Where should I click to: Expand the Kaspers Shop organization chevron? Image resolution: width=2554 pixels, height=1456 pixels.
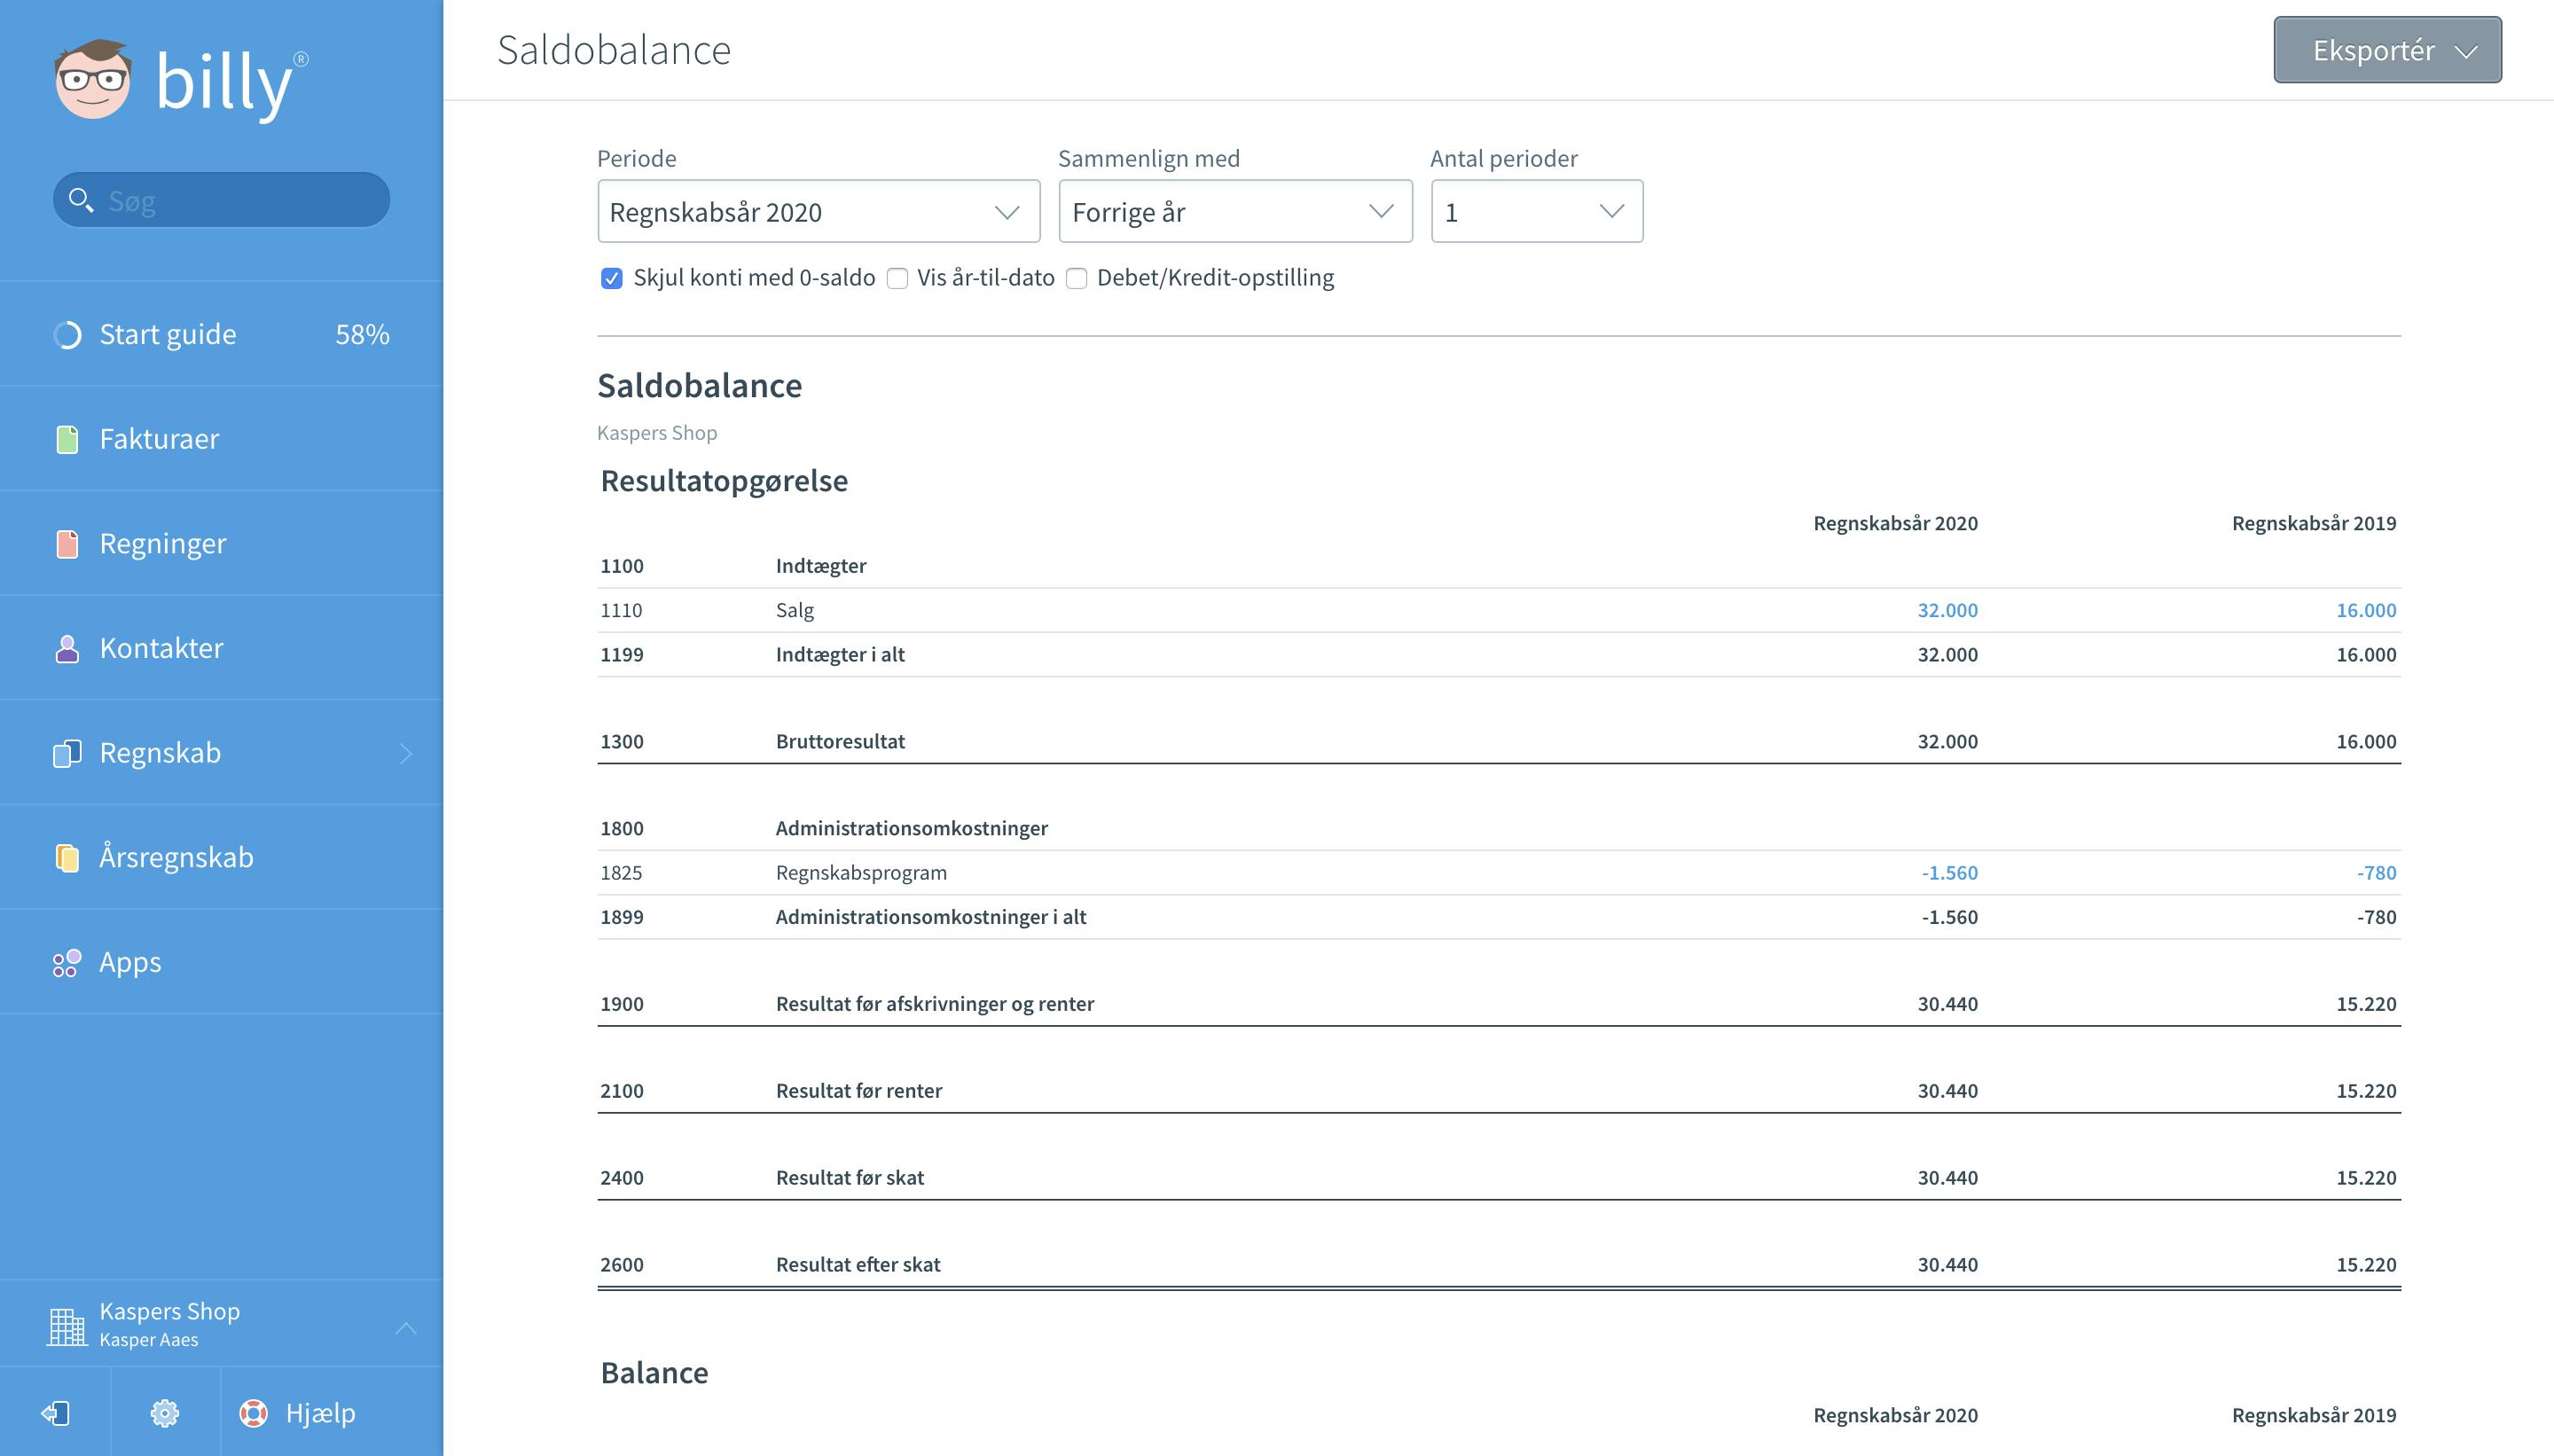405,1328
